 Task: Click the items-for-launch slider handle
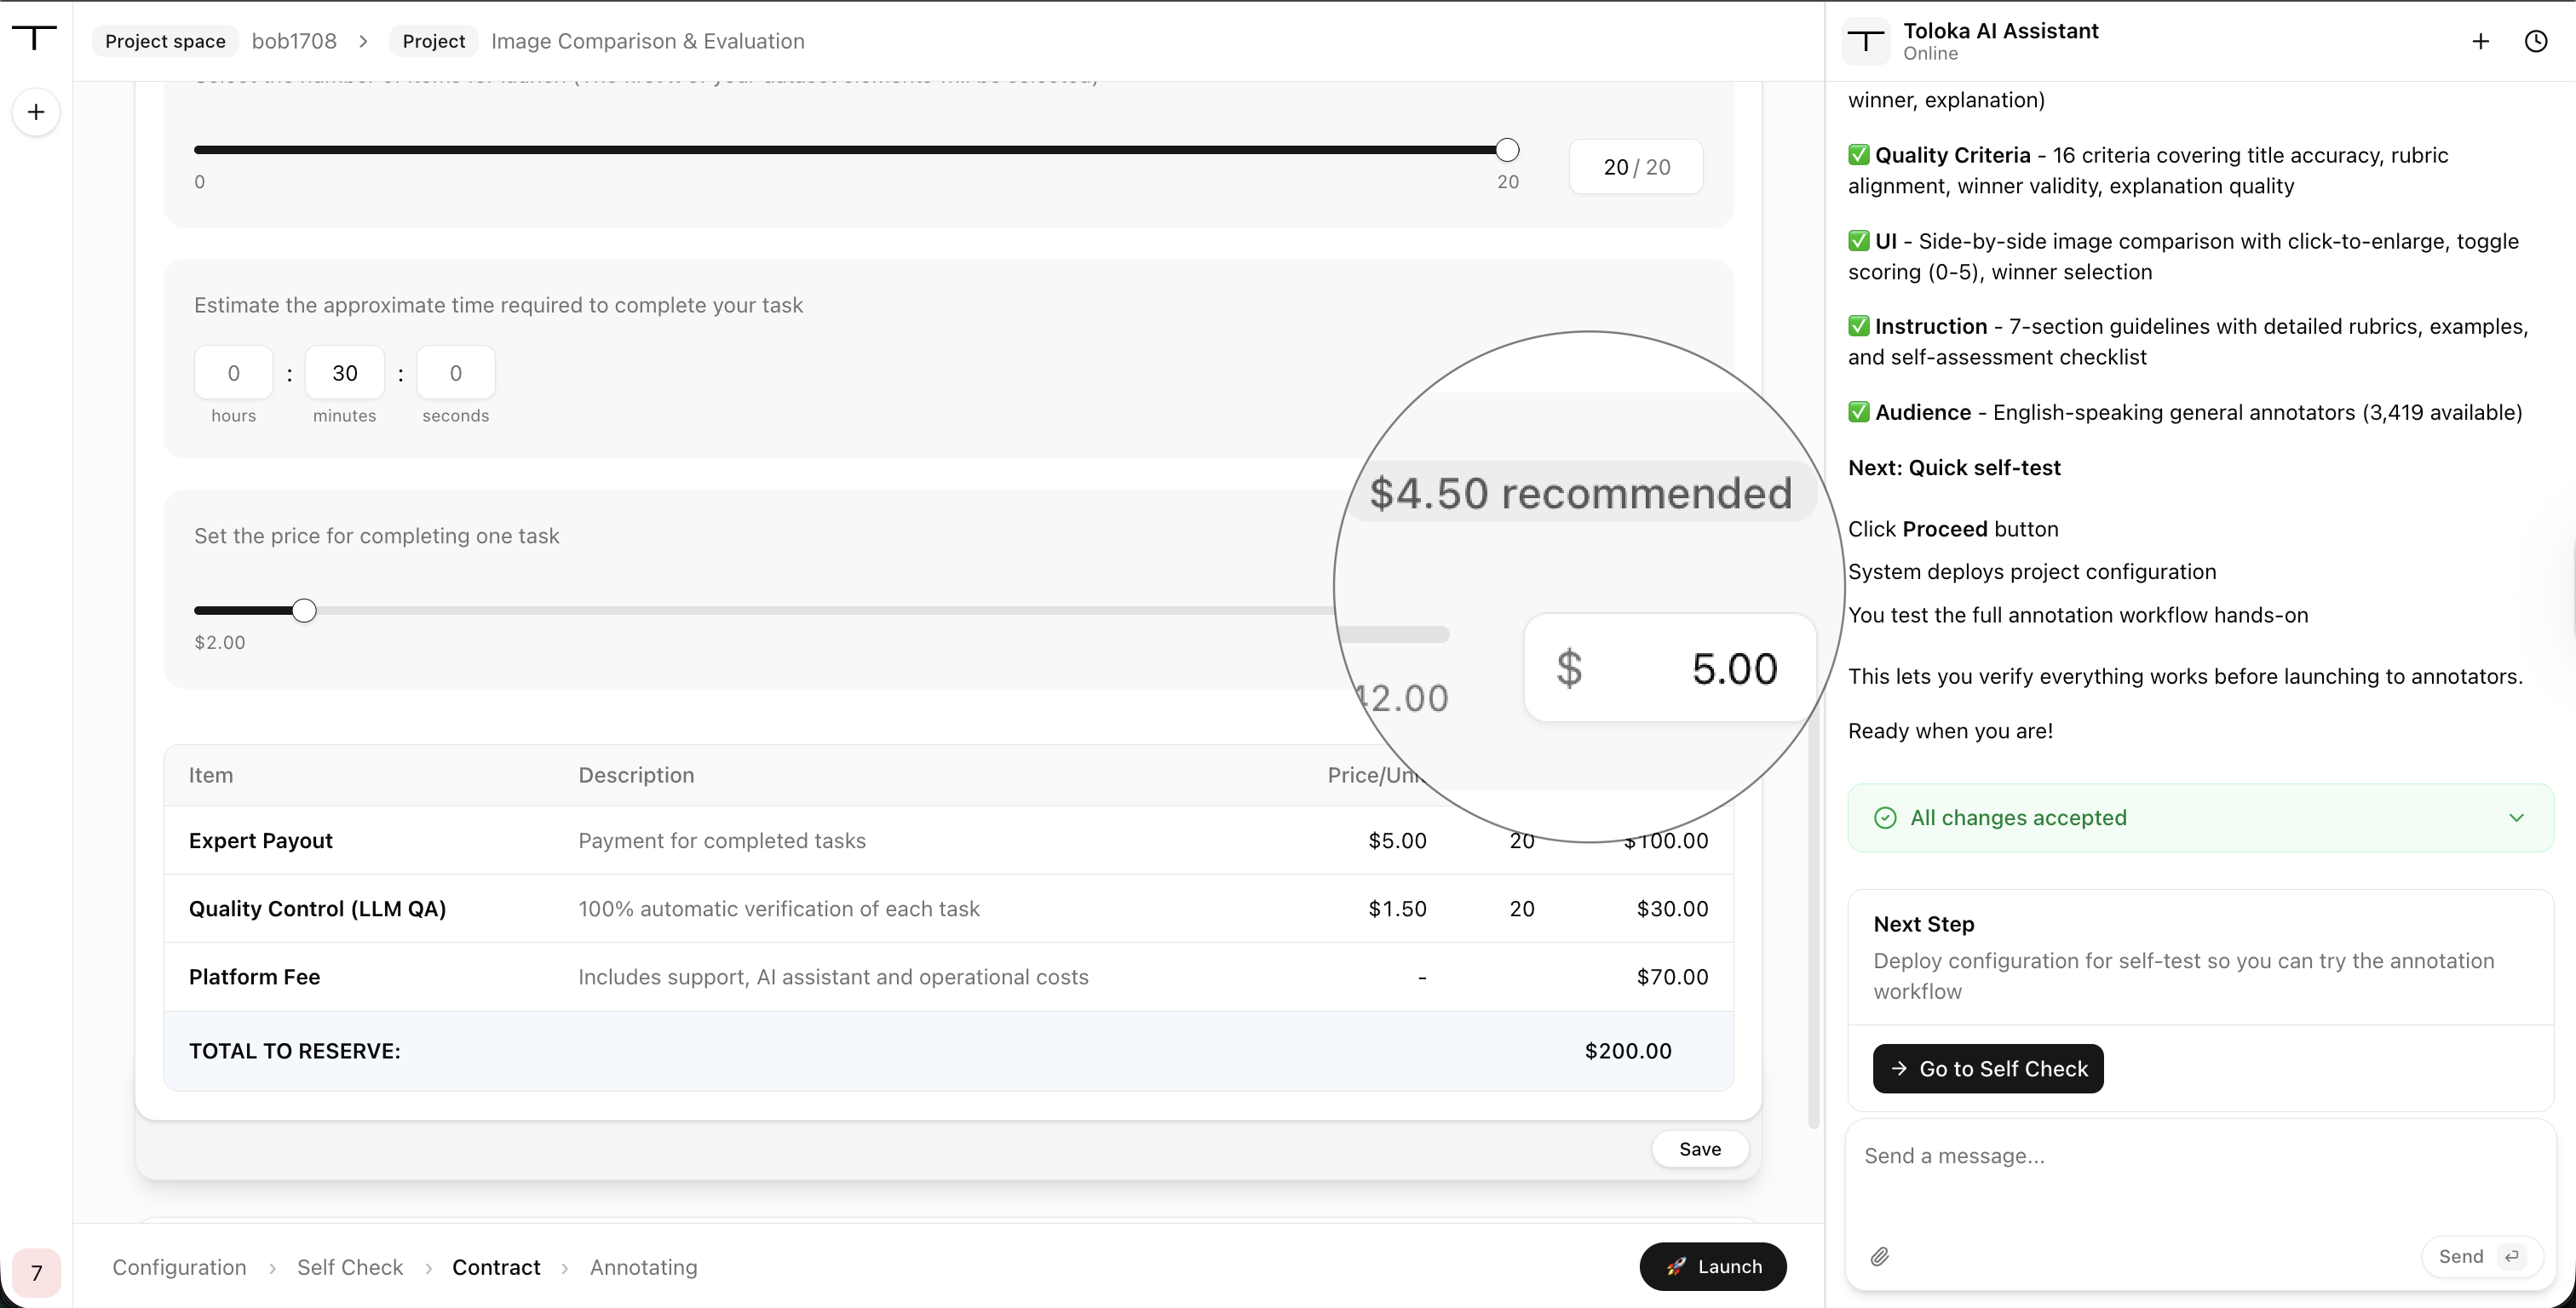point(1507,150)
